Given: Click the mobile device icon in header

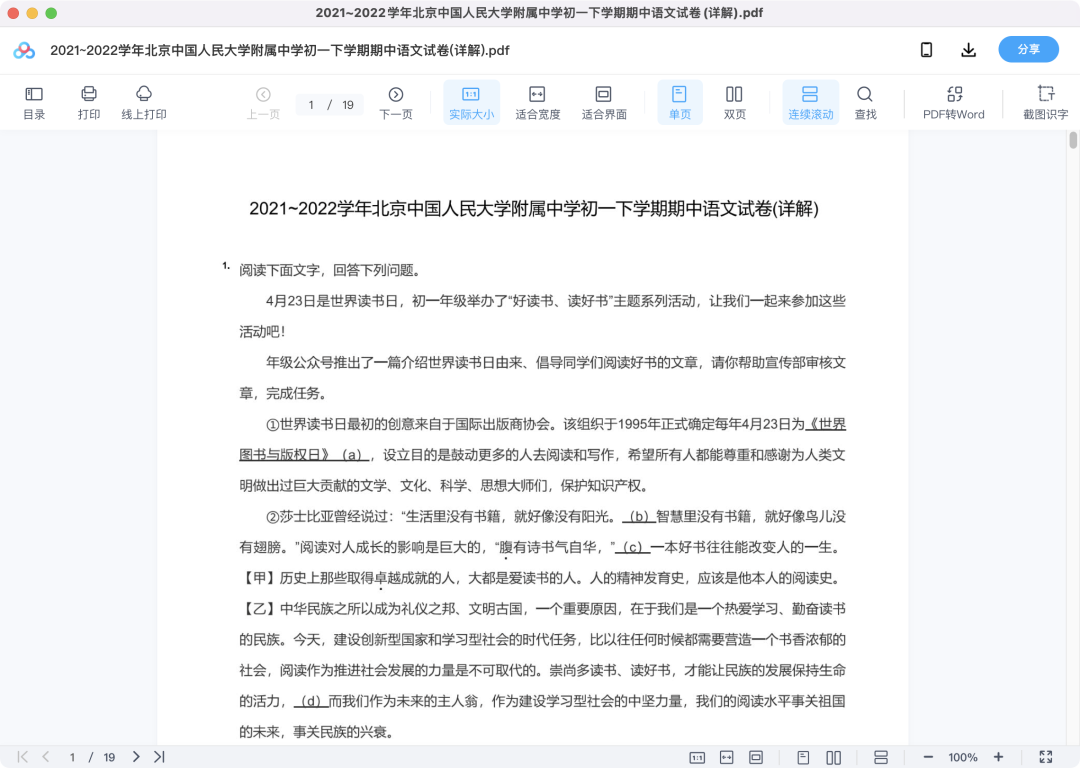Looking at the screenshot, I should [926, 50].
